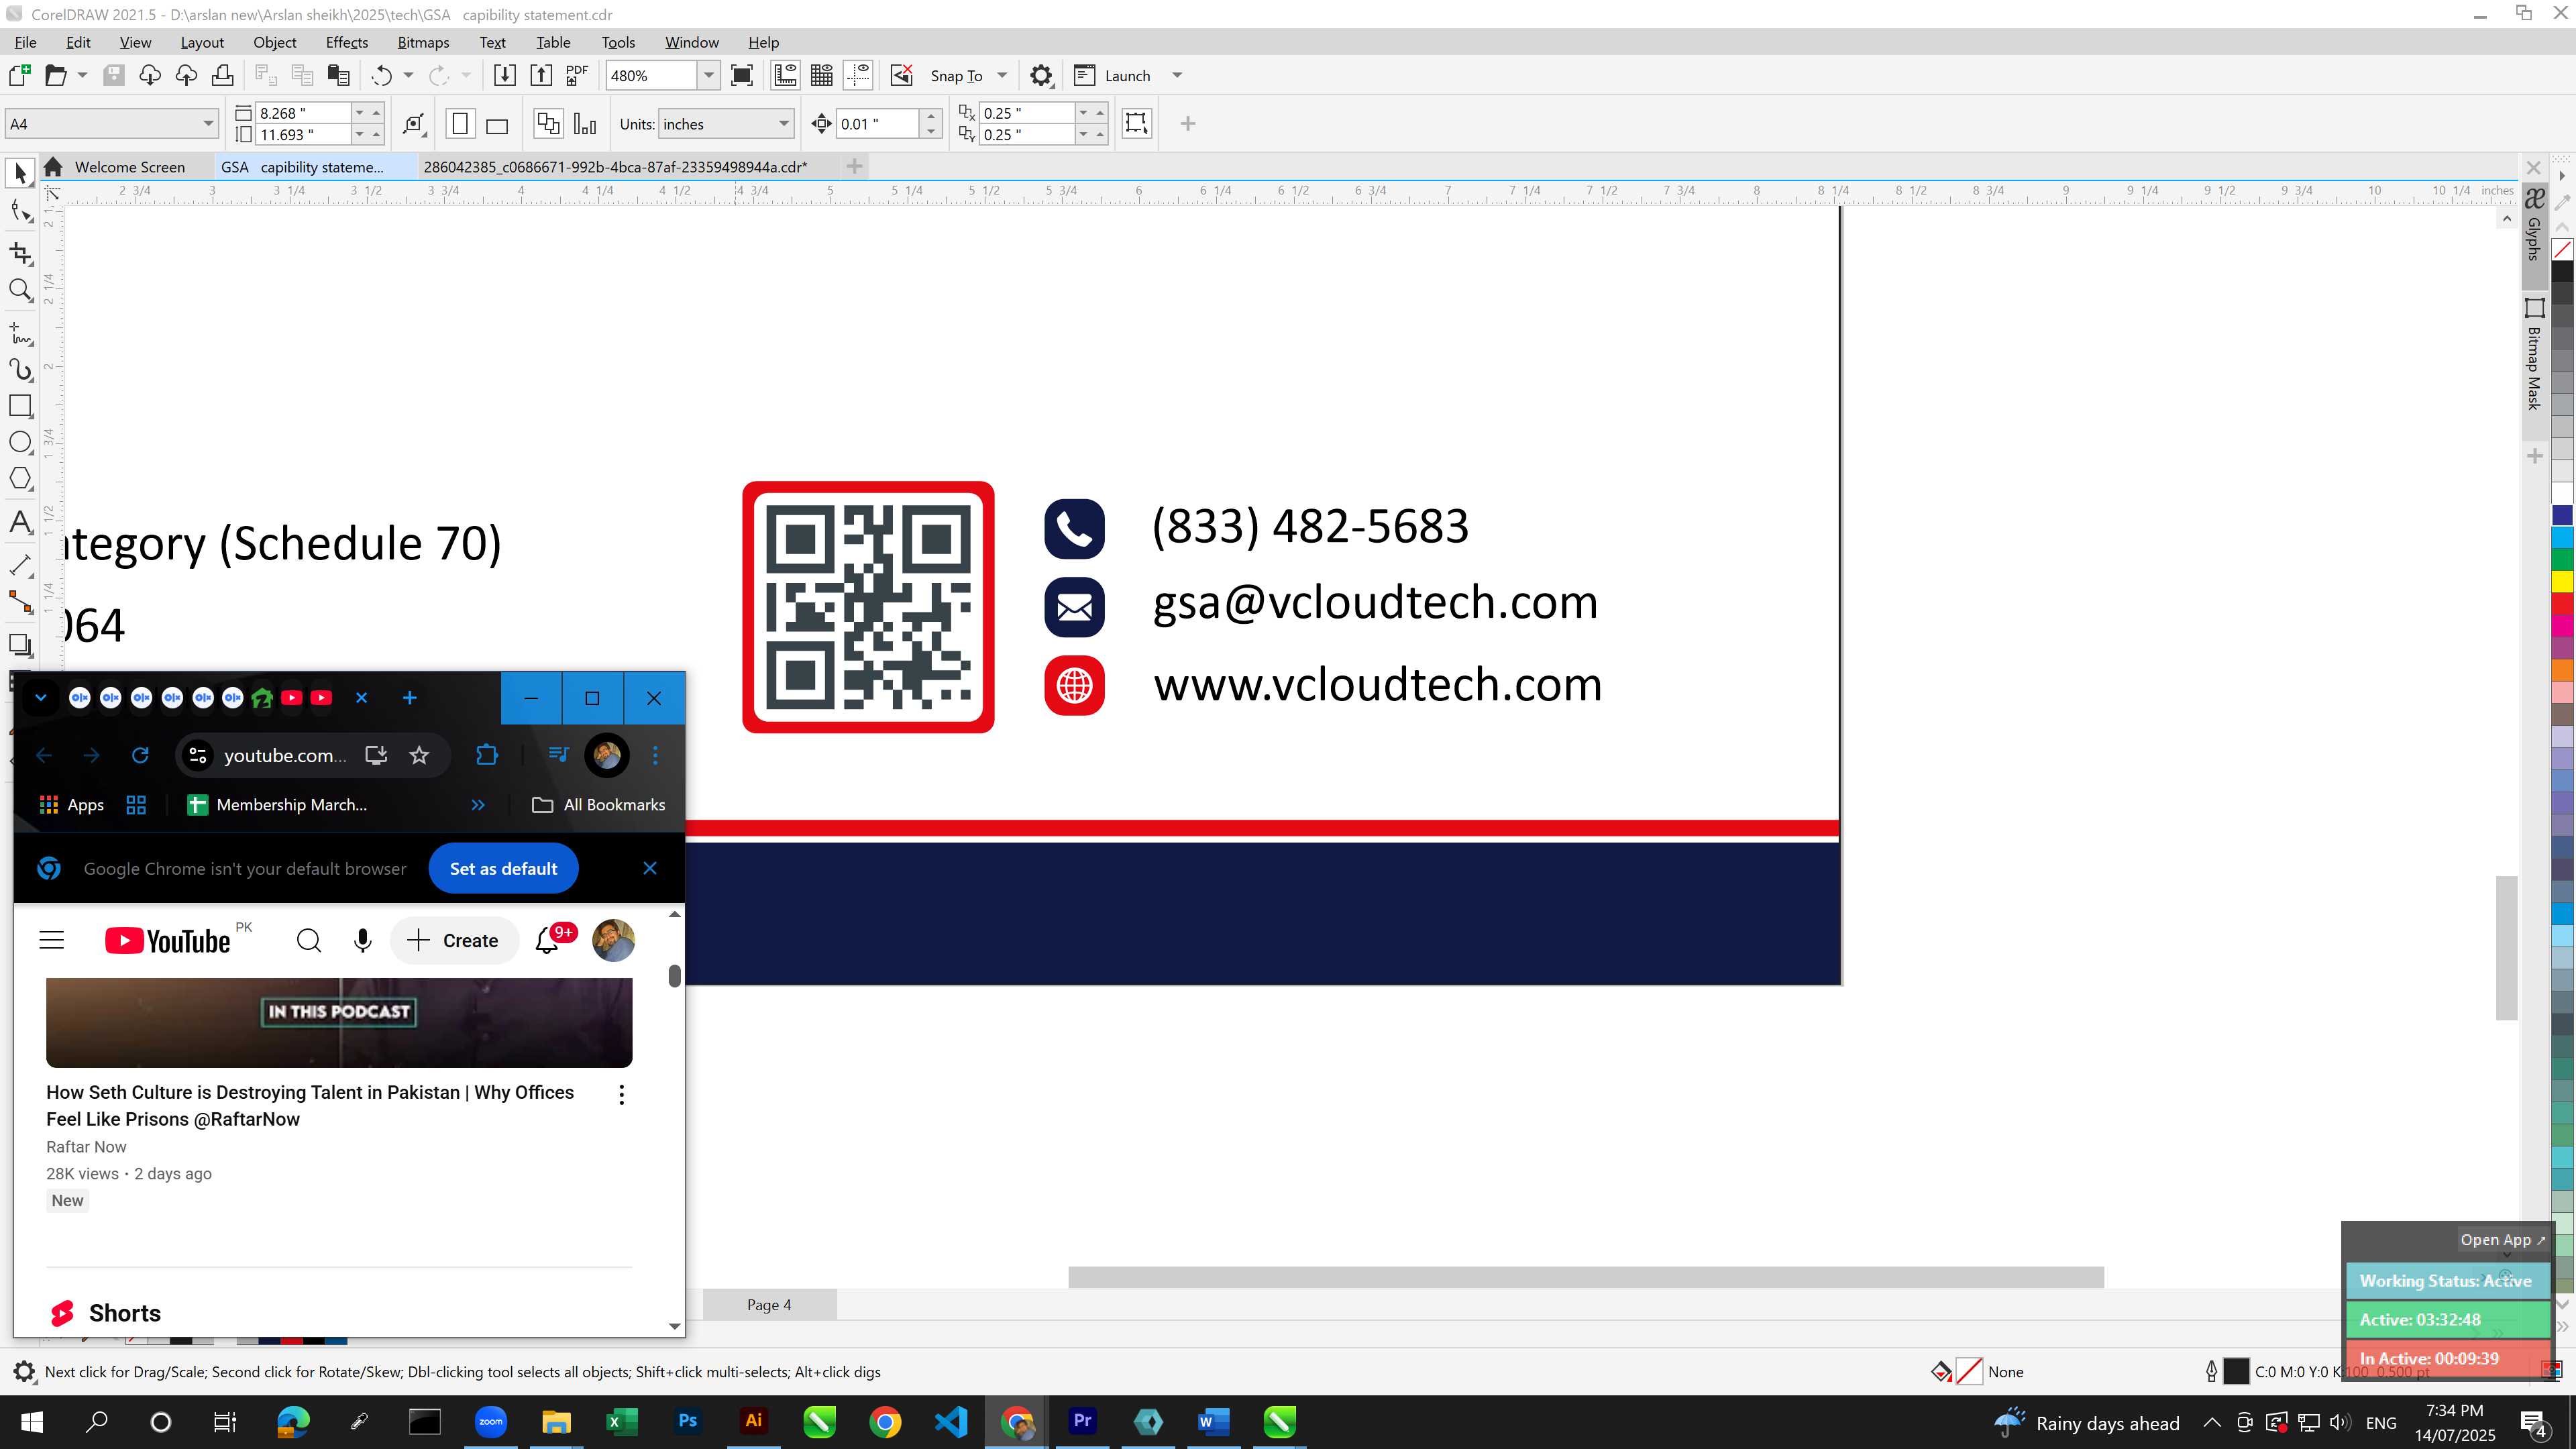
Task: Click the Welcome Screen home icon
Action: [54, 167]
